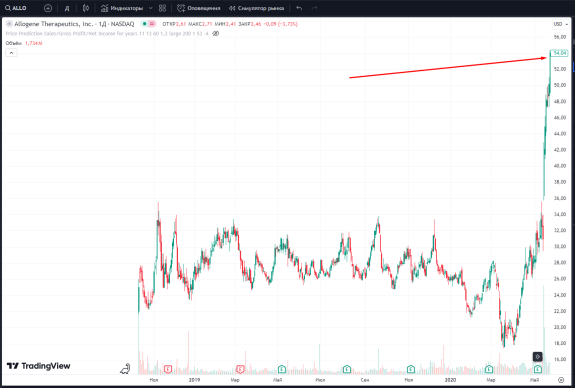Open the candlestick chart type selector
Viewport: 575px width, 388px height.
(86, 8)
